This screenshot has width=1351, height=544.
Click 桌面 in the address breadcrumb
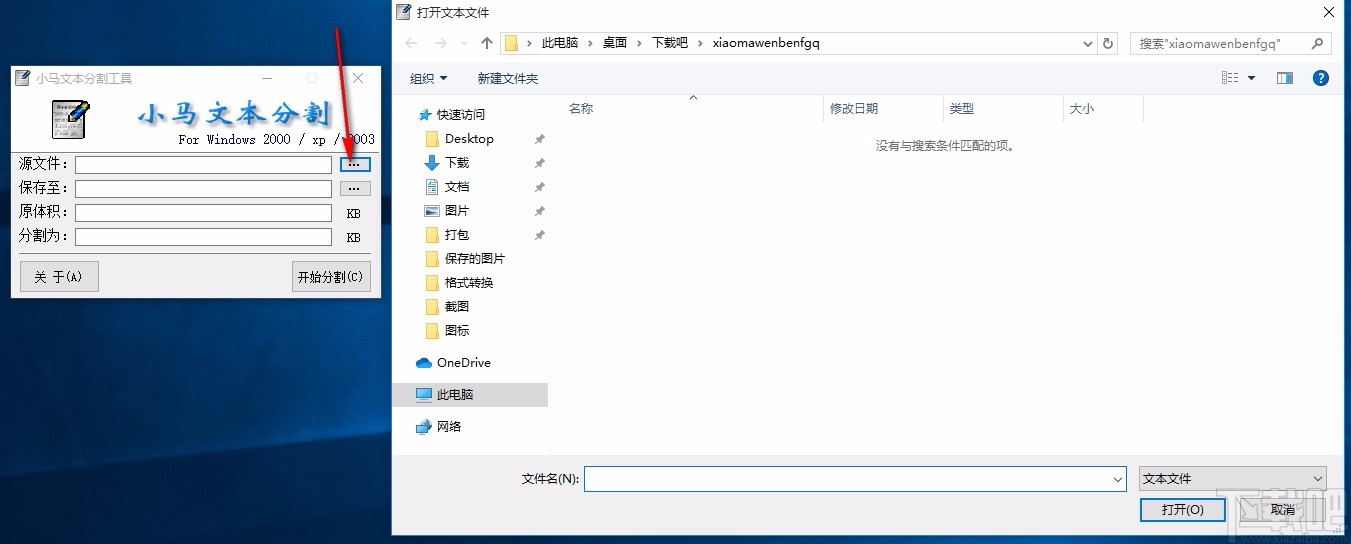pos(615,43)
